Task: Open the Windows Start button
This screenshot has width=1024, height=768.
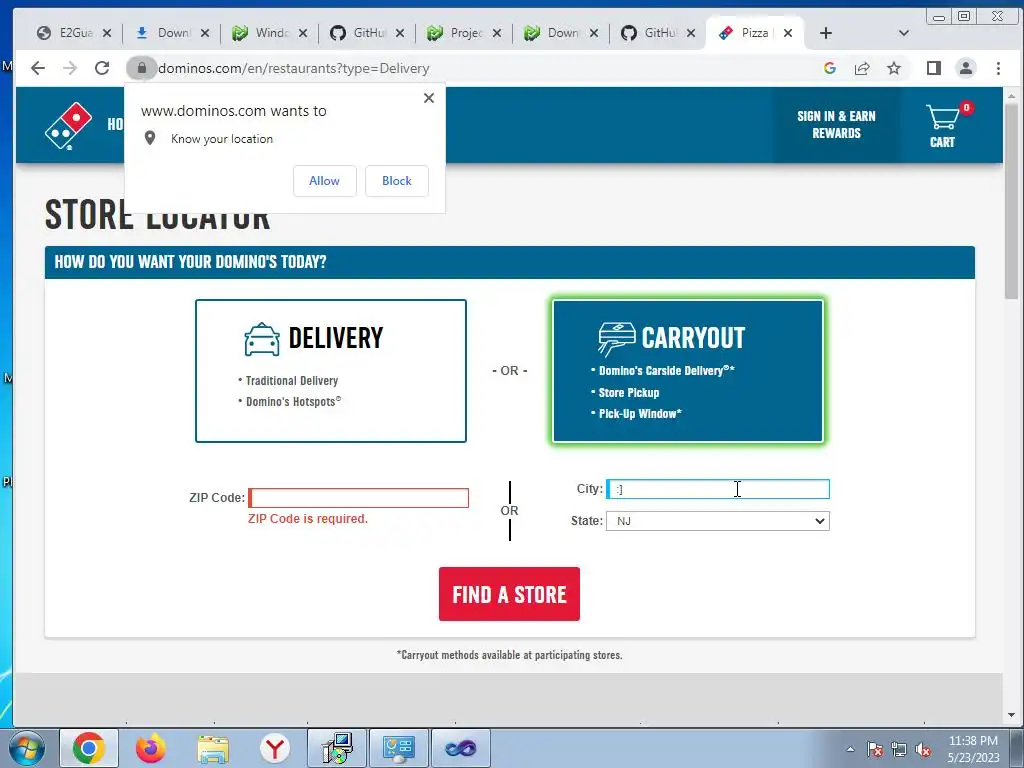Action: [27, 748]
